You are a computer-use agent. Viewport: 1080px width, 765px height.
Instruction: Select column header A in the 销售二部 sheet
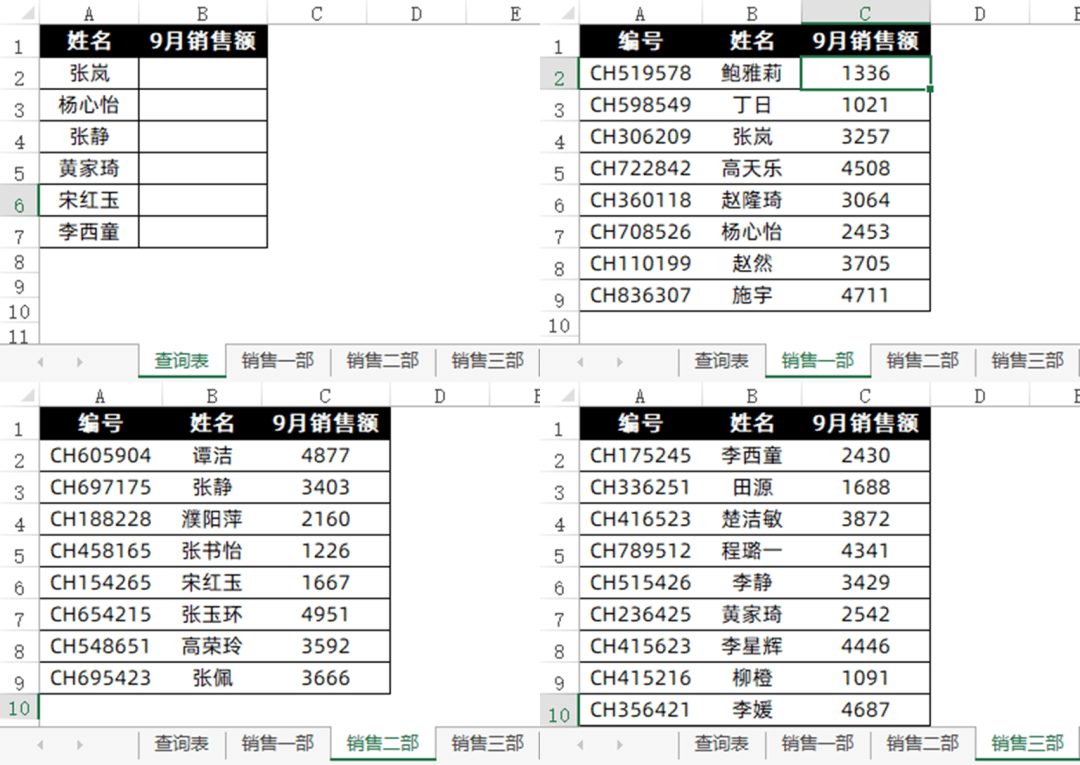(x=99, y=396)
